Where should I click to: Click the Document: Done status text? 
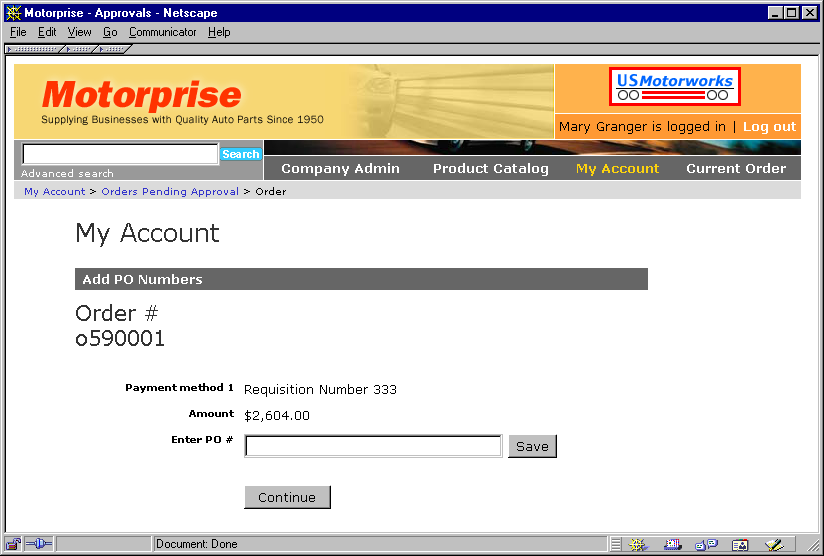click(x=197, y=544)
